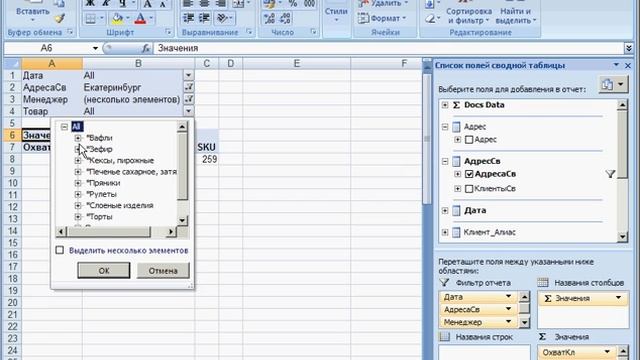640x360 pixels.
Task: Open the Name Box dropdown arrow
Action: point(95,48)
